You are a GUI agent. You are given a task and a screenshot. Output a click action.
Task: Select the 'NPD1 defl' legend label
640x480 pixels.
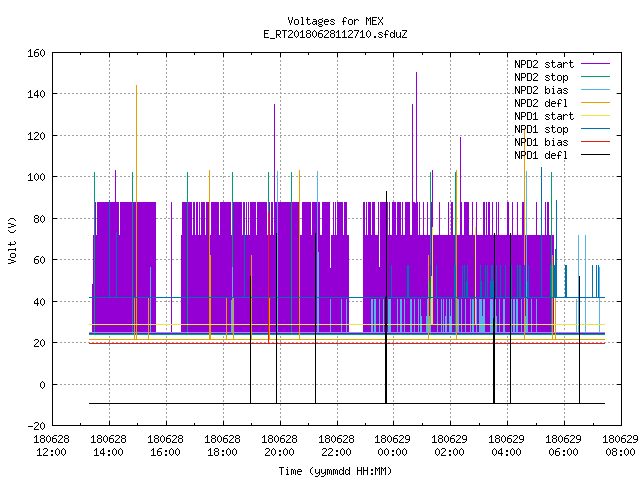pos(541,156)
